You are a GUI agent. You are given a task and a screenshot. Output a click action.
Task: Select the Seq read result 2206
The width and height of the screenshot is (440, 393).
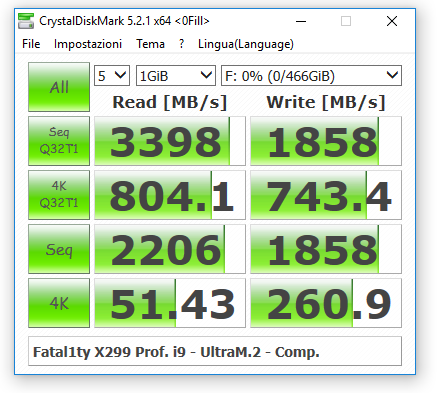click(170, 249)
